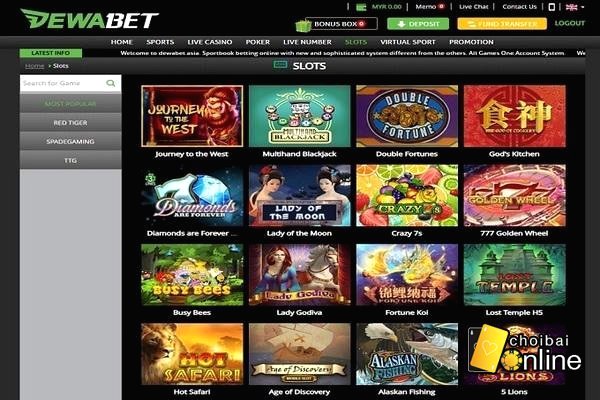Viewport: 600px width, 400px height.
Task: Select the RED TIGER provider tab
Action: click(x=70, y=122)
